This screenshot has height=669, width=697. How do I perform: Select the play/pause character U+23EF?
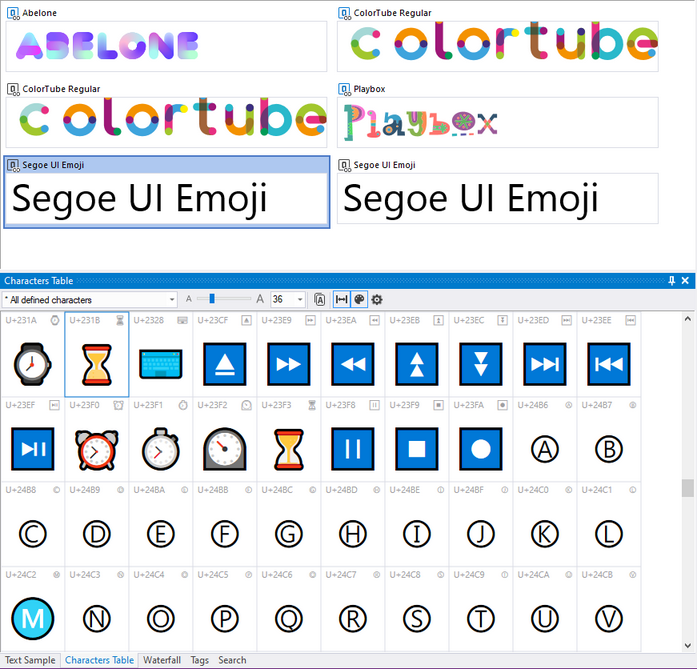click(x=32, y=439)
